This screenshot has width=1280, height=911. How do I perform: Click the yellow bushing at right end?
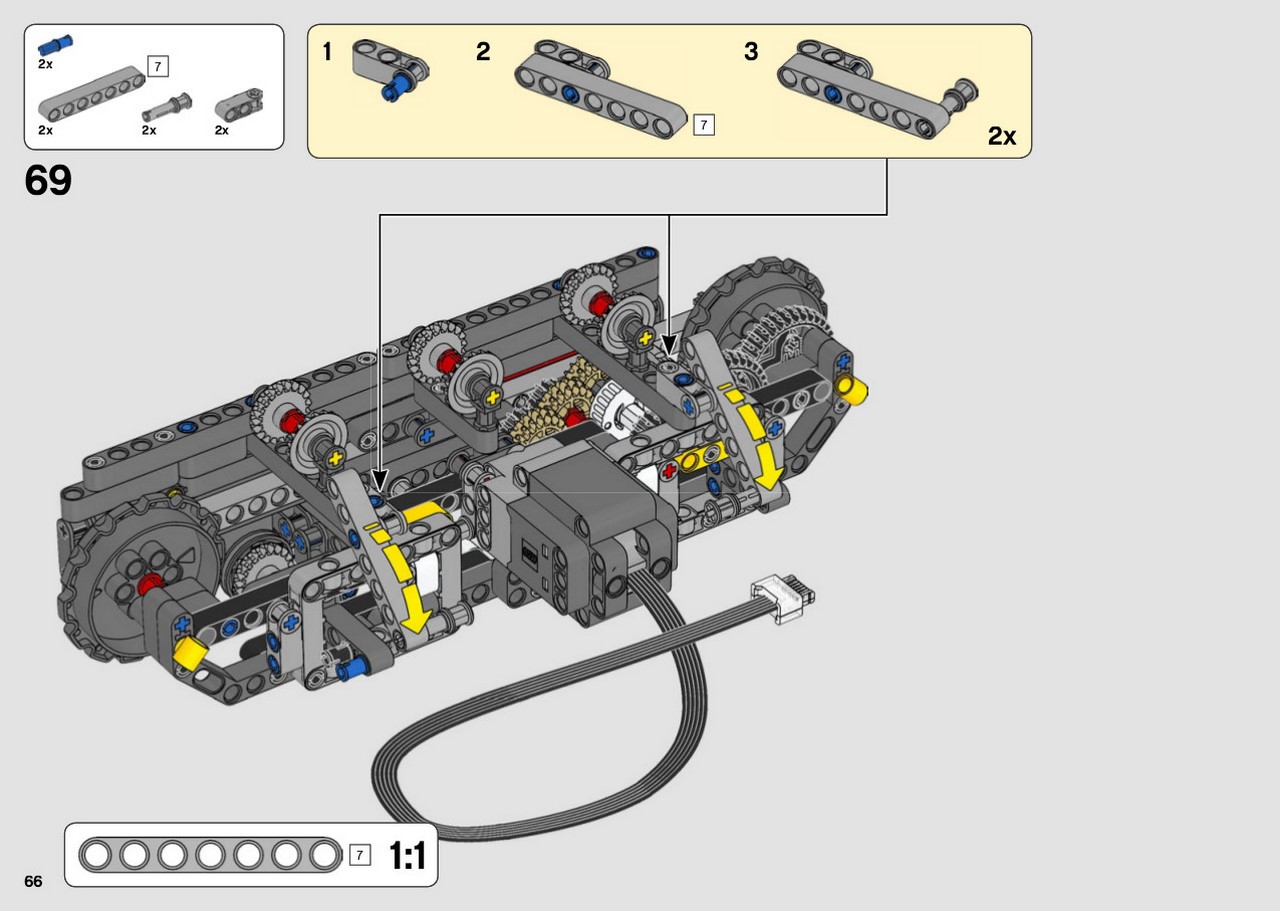(852, 389)
